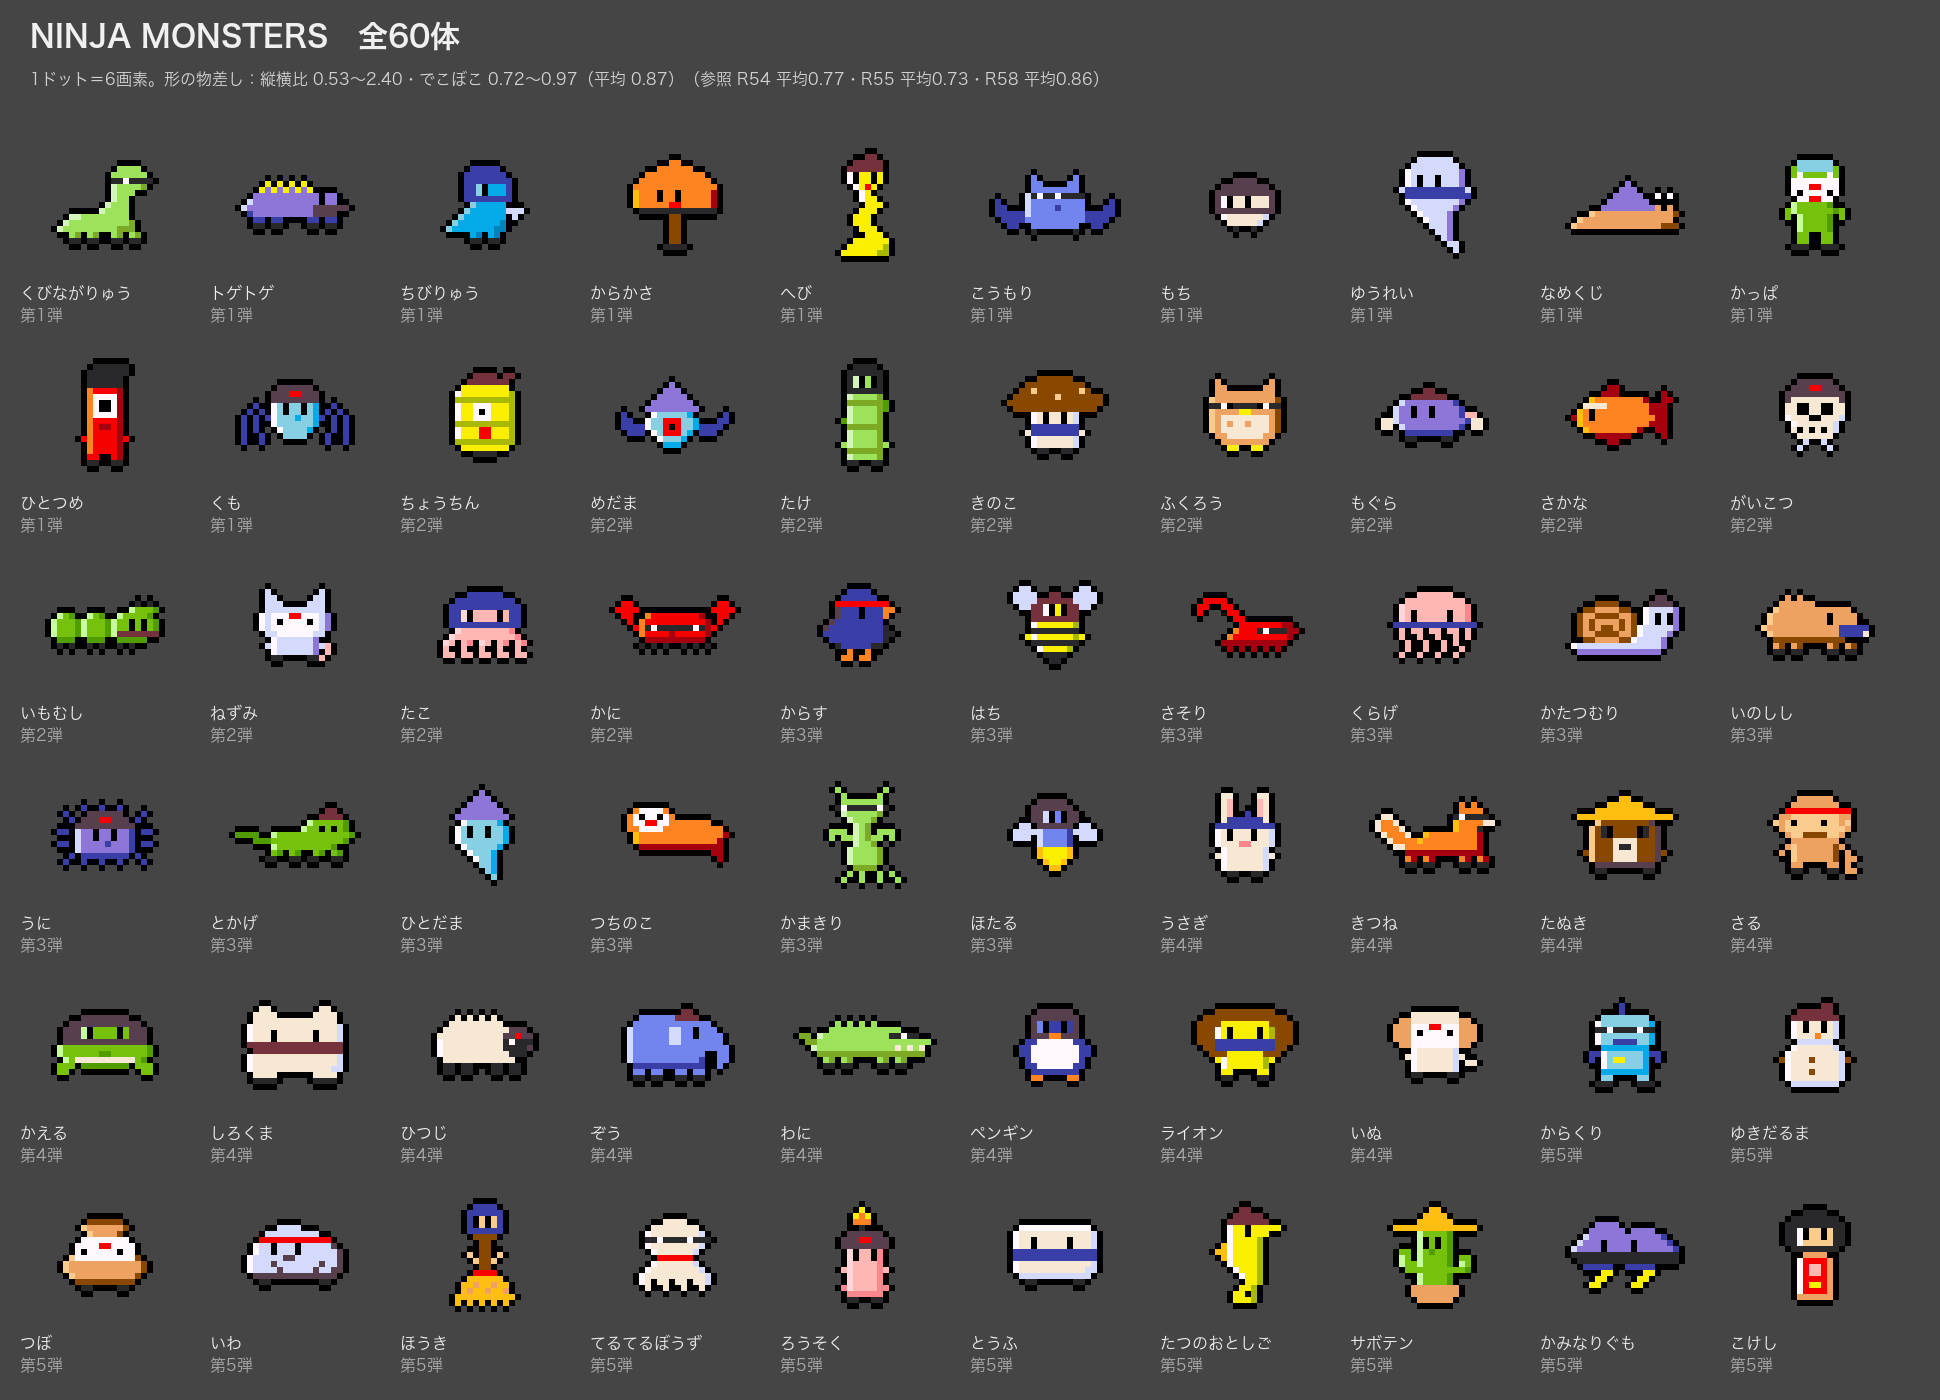Click the green mantis sprite かまきり
Image resolution: width=1940 pixels, height=1400 pixels.
pos(865,835)
